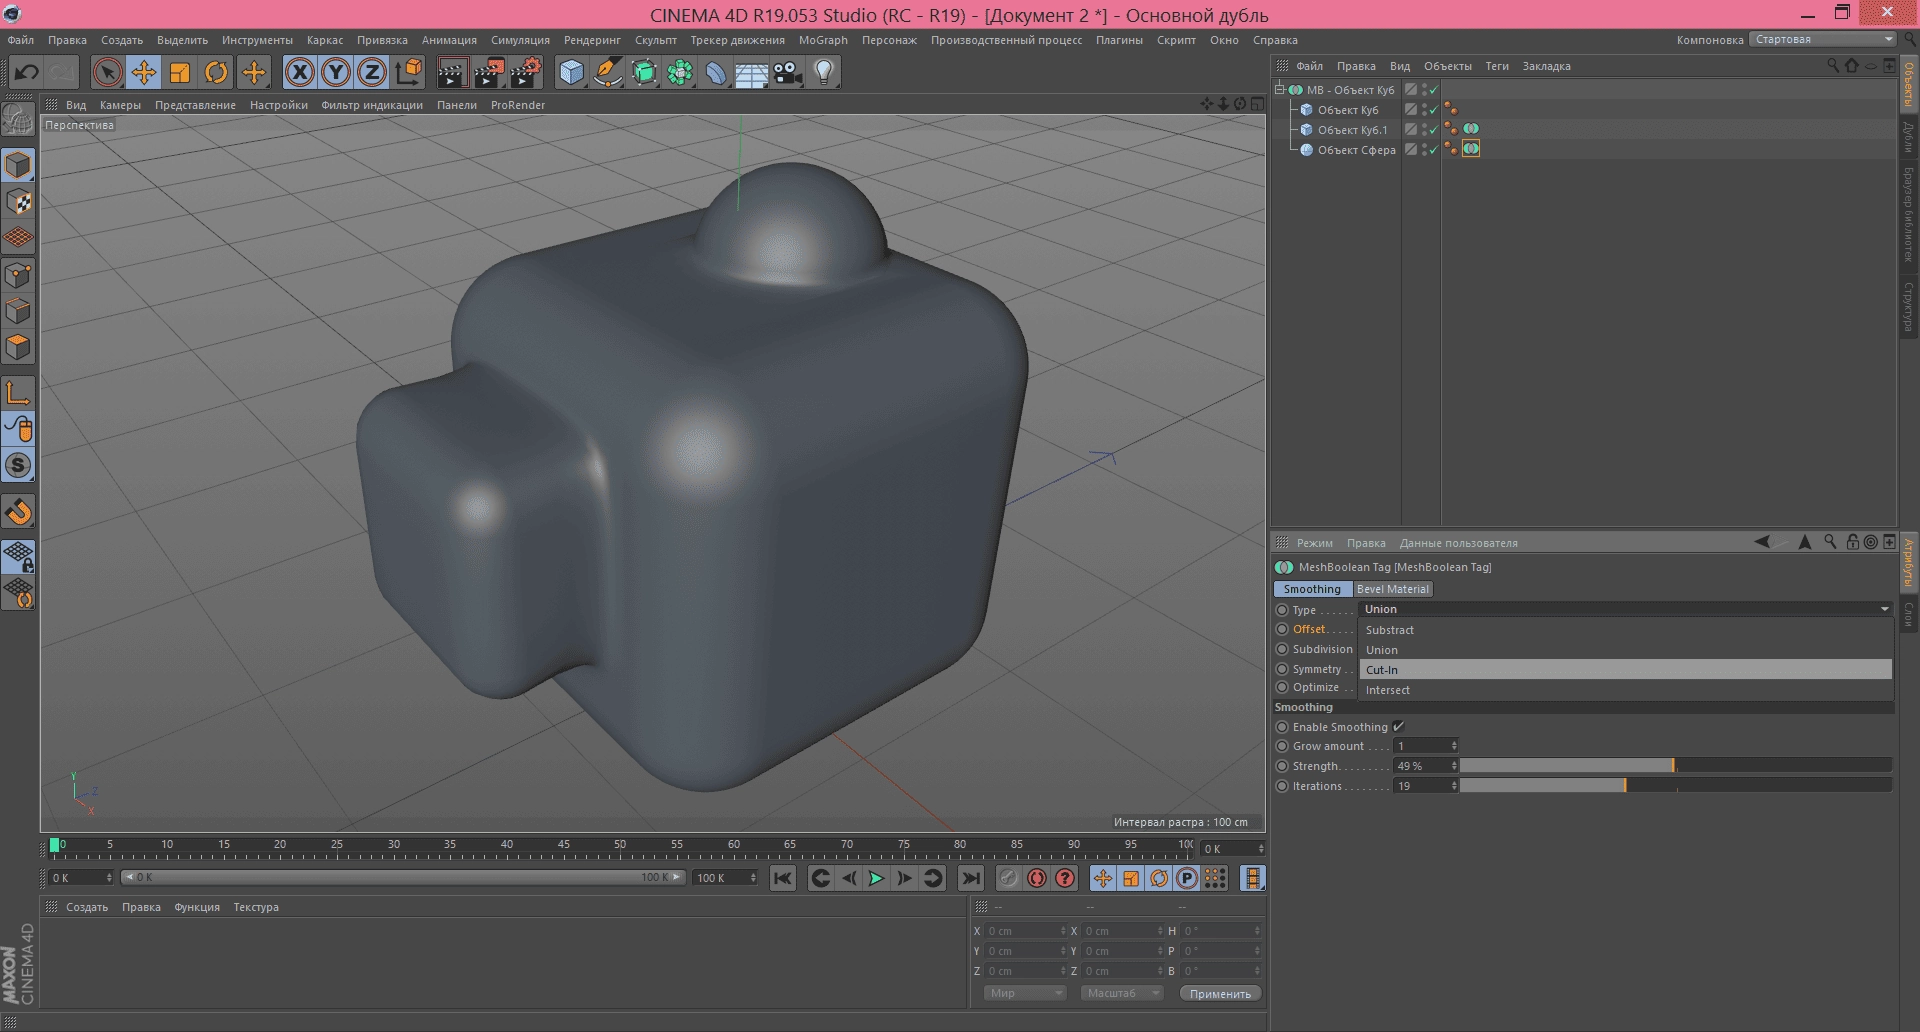Image resolution: width=1920 pixels, height=1032 pixels.
Task: Collapse the MB - Объект Куб tree
Action: 1279,89
